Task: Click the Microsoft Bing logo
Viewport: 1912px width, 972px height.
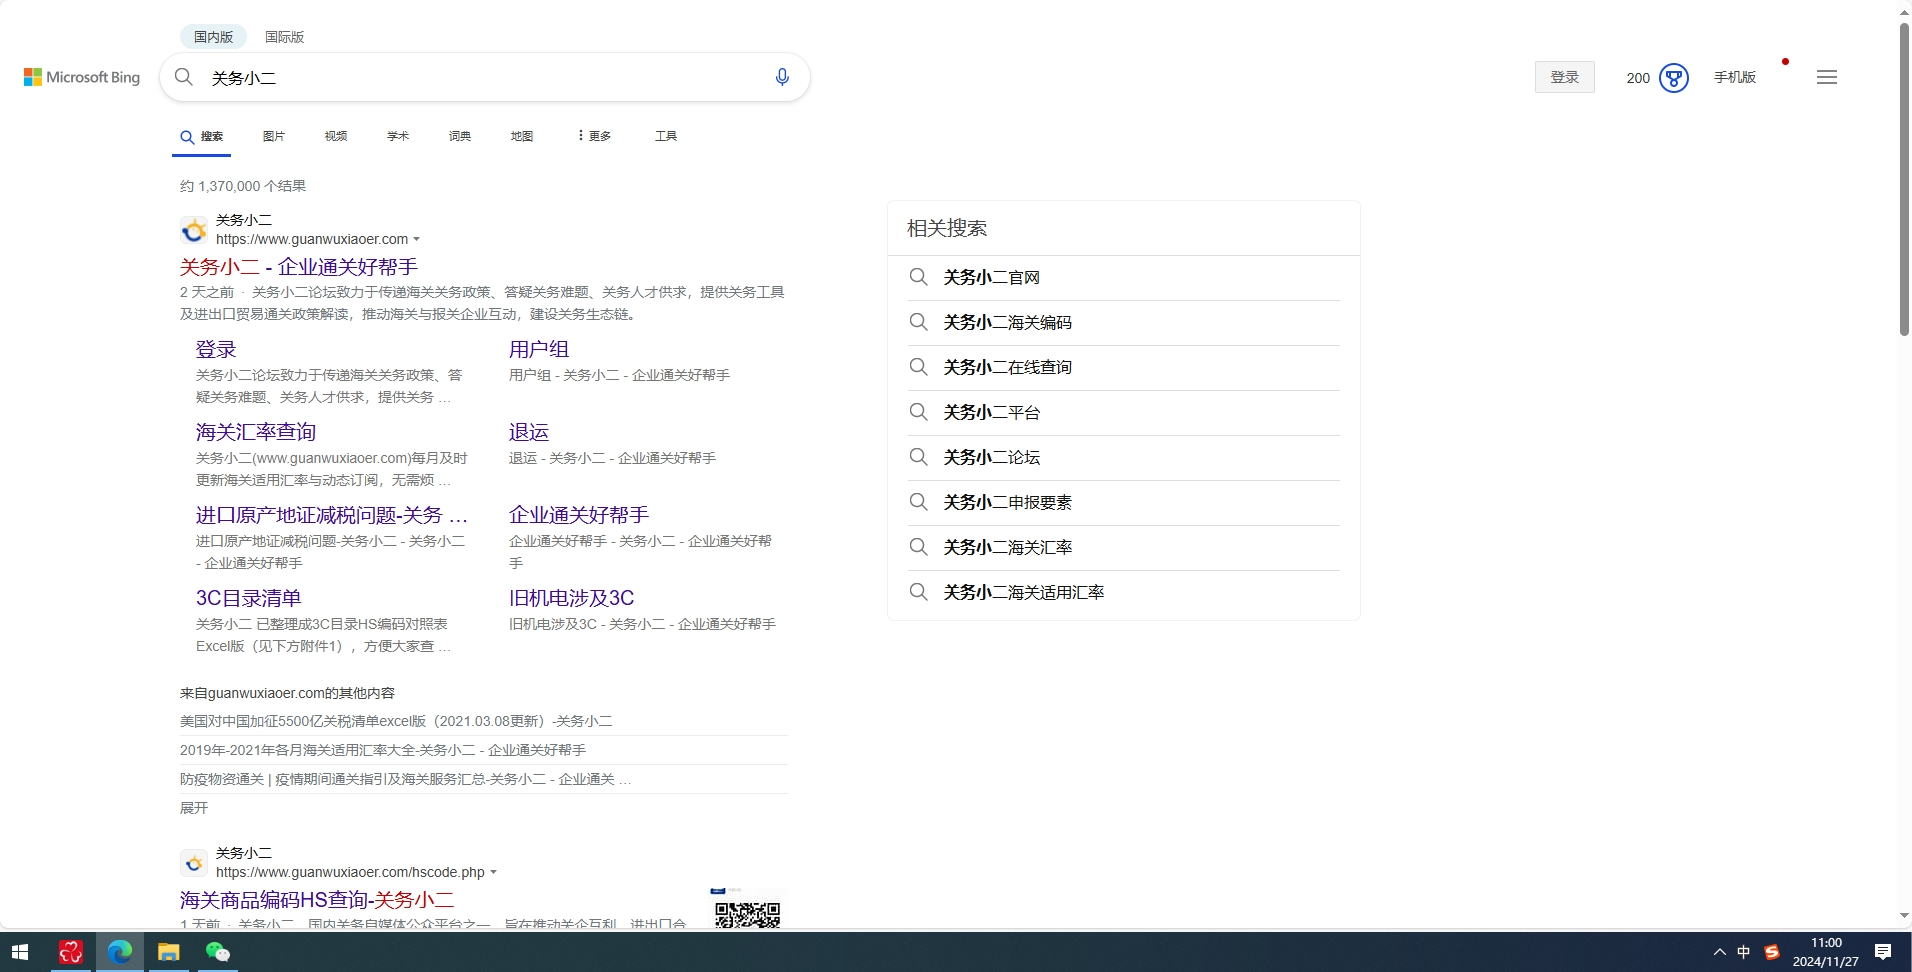Action: pos(82,77)
